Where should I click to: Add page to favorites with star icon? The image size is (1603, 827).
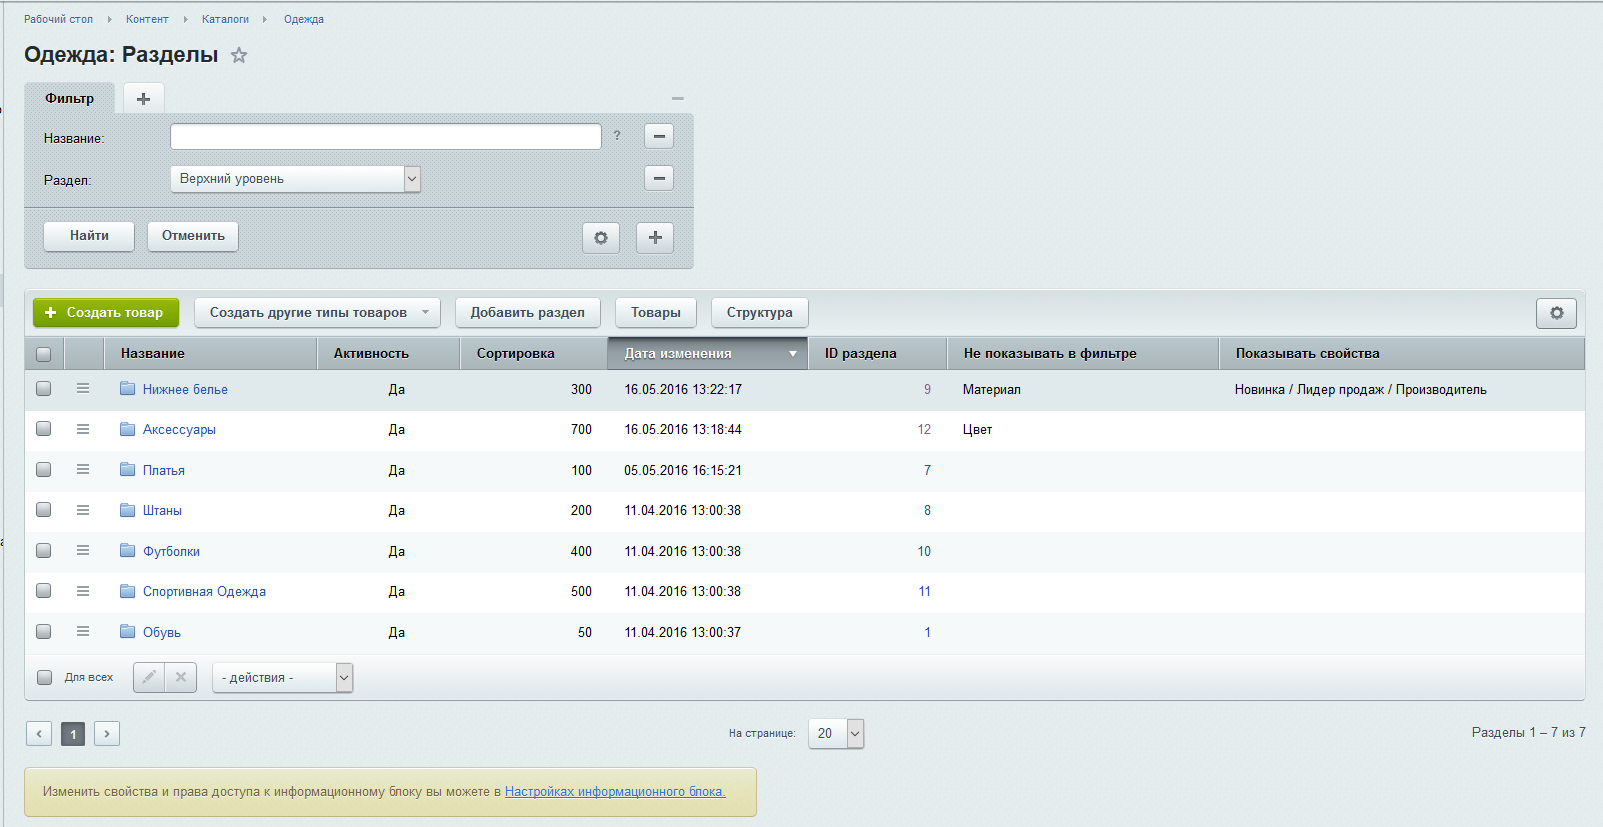[239, 56]
